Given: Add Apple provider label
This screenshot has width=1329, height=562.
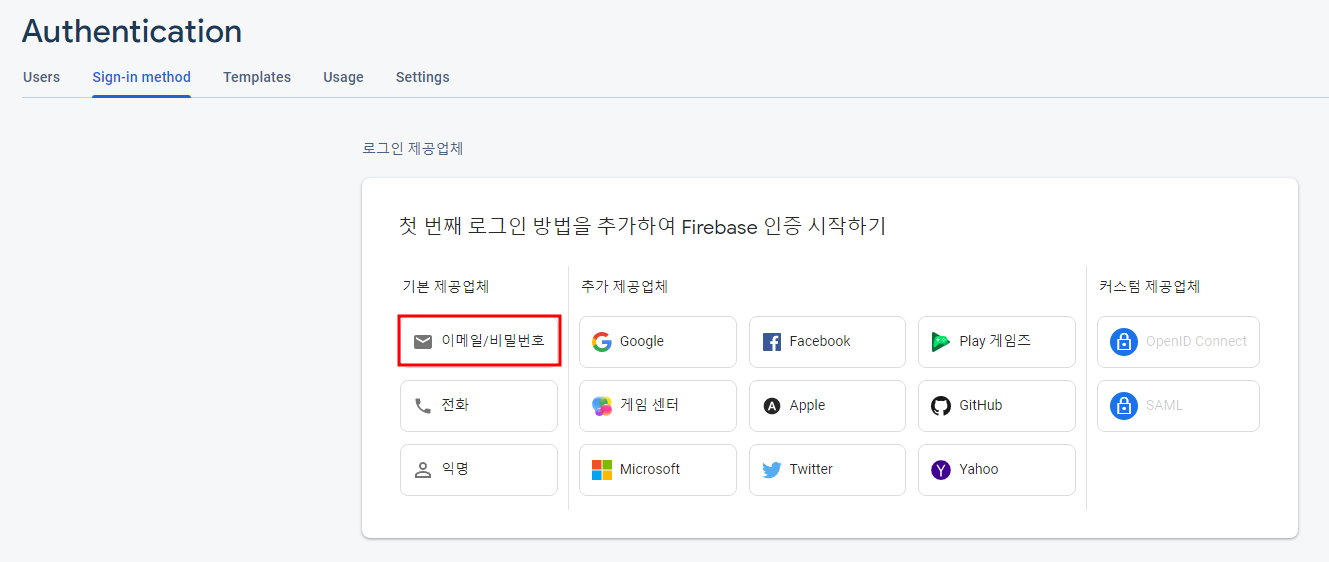Looking at the screenshot, I should point(807,406).
